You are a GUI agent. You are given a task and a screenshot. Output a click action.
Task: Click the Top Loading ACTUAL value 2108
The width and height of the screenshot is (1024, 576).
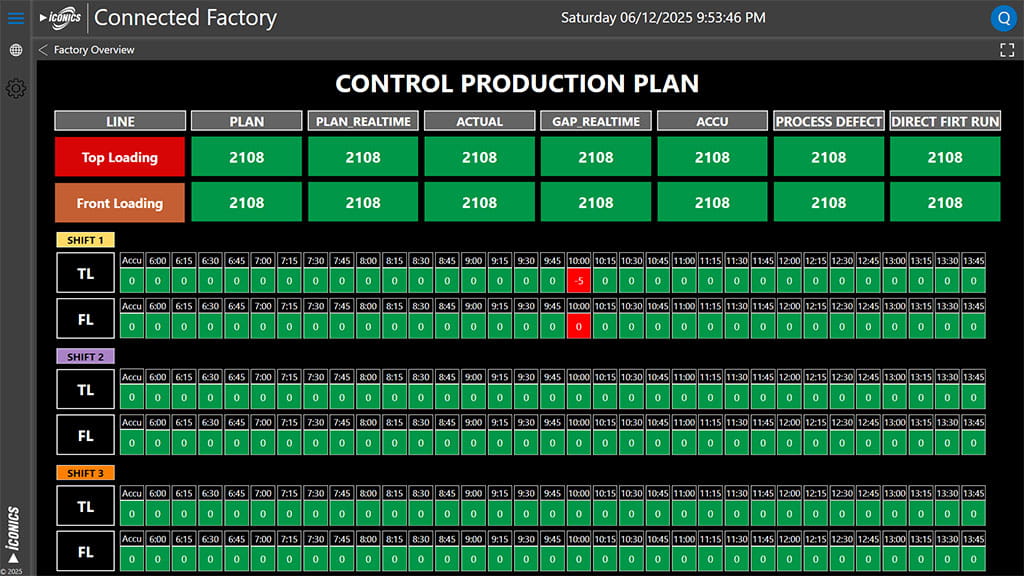[479, 157]
